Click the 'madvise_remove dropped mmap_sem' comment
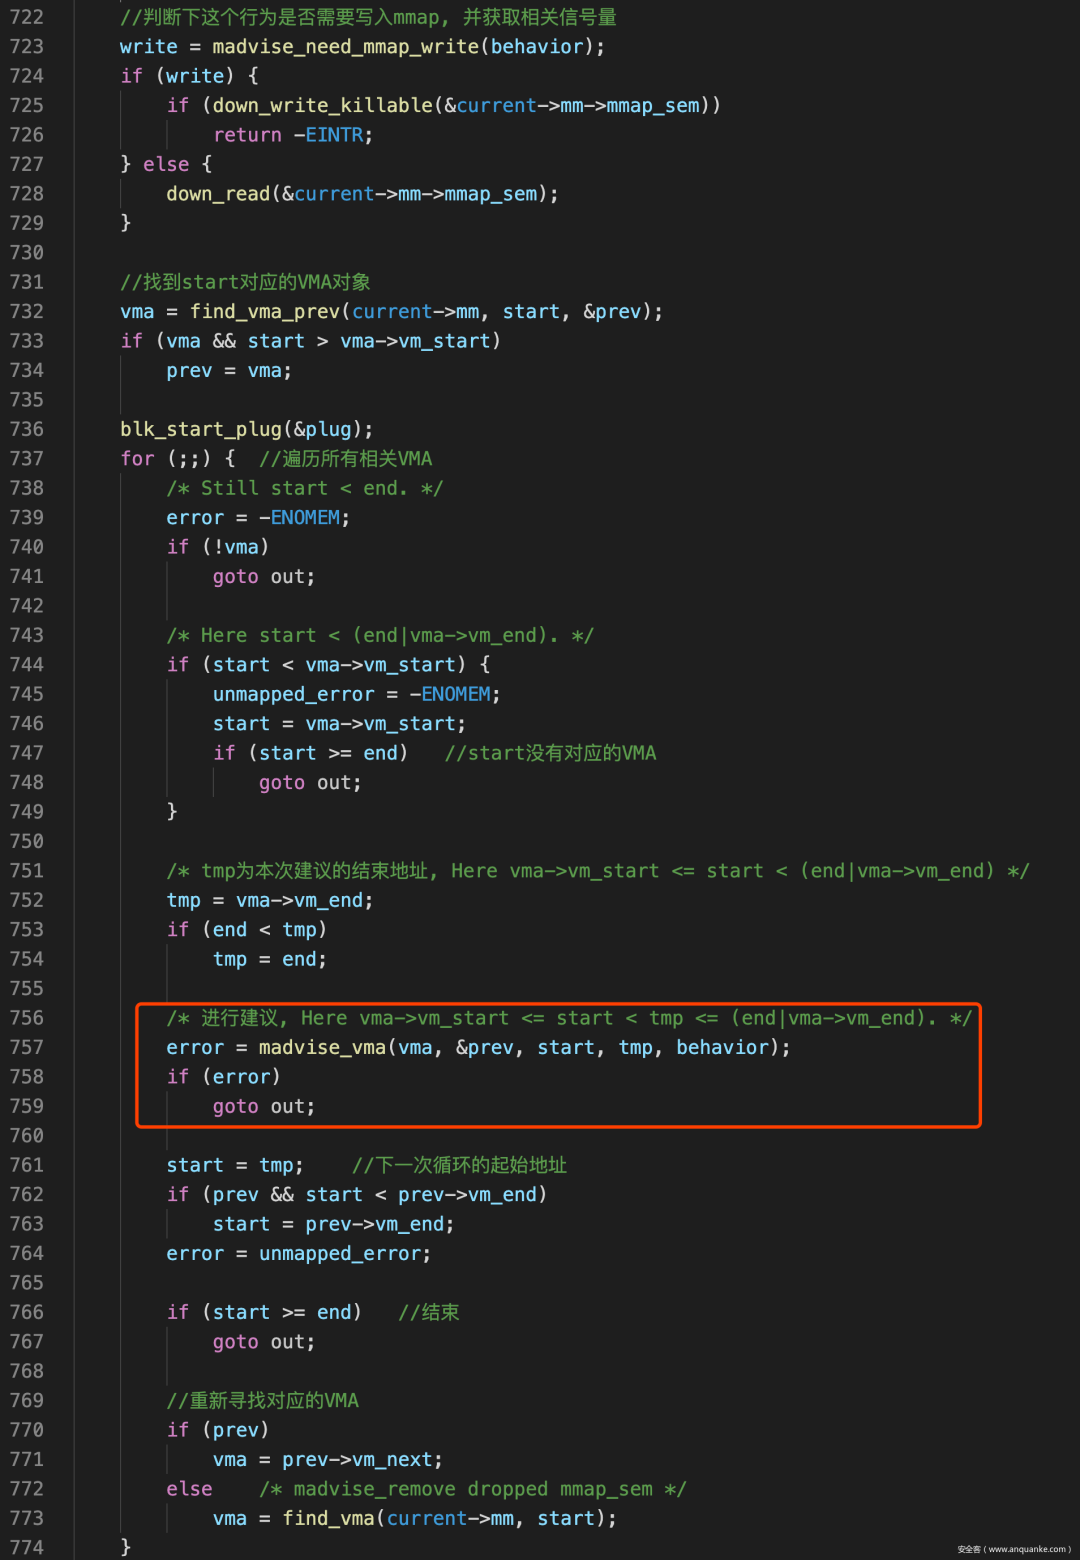1080x1560 pixels. click(473, 1490)
